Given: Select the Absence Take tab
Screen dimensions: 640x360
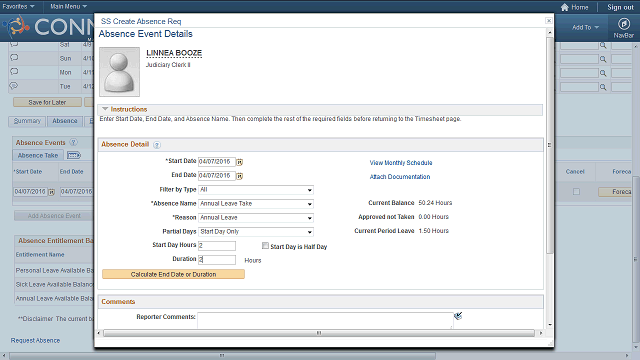Looking at the screenshot, I should [38, 156].
